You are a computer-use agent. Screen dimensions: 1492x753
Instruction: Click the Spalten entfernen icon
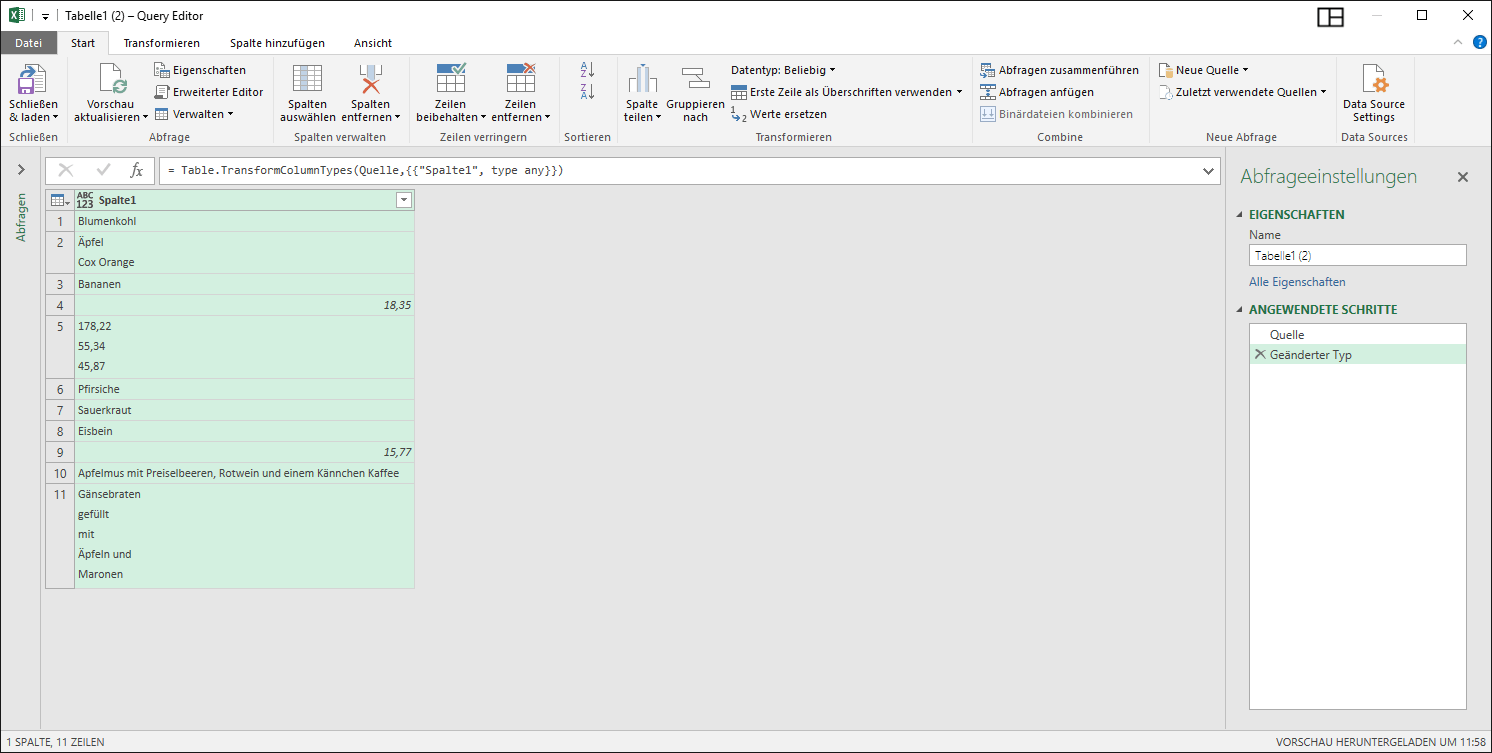[x=371, y=79]
